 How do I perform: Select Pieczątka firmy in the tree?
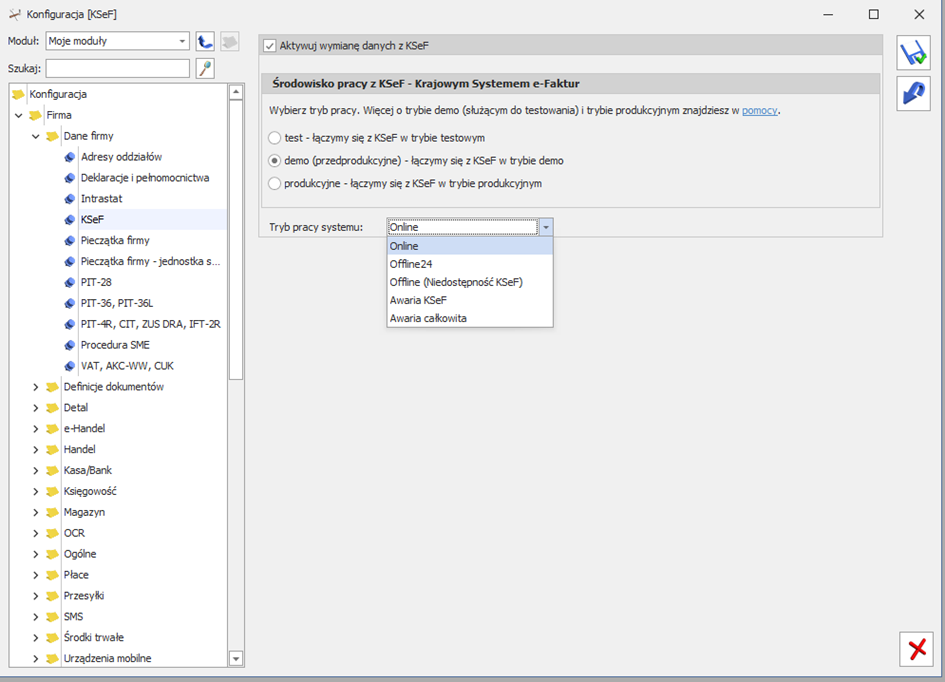point(115,241)
